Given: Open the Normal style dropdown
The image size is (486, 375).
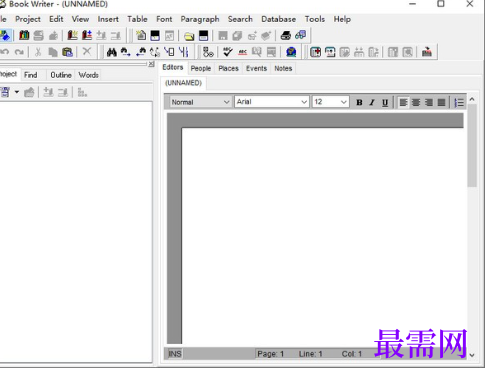Looking at the screenshot, I should [x=227, y=102].
